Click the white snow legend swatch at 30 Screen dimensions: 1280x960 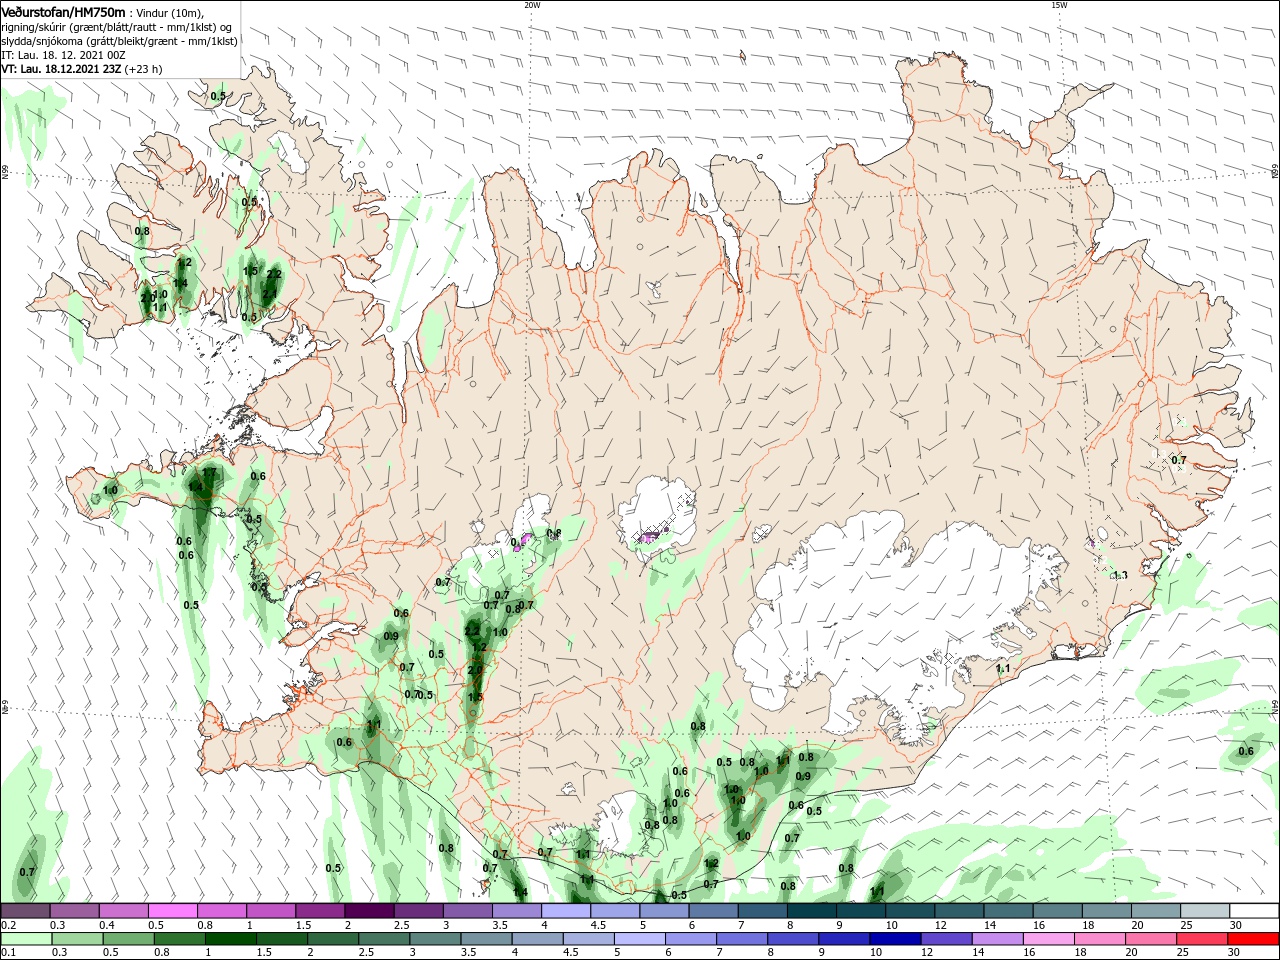coord(1254,911)
